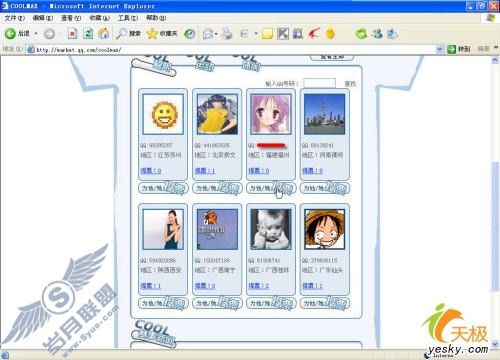
Task: Click the 得票 link under 福建福州 card
Action: [259, 171]
